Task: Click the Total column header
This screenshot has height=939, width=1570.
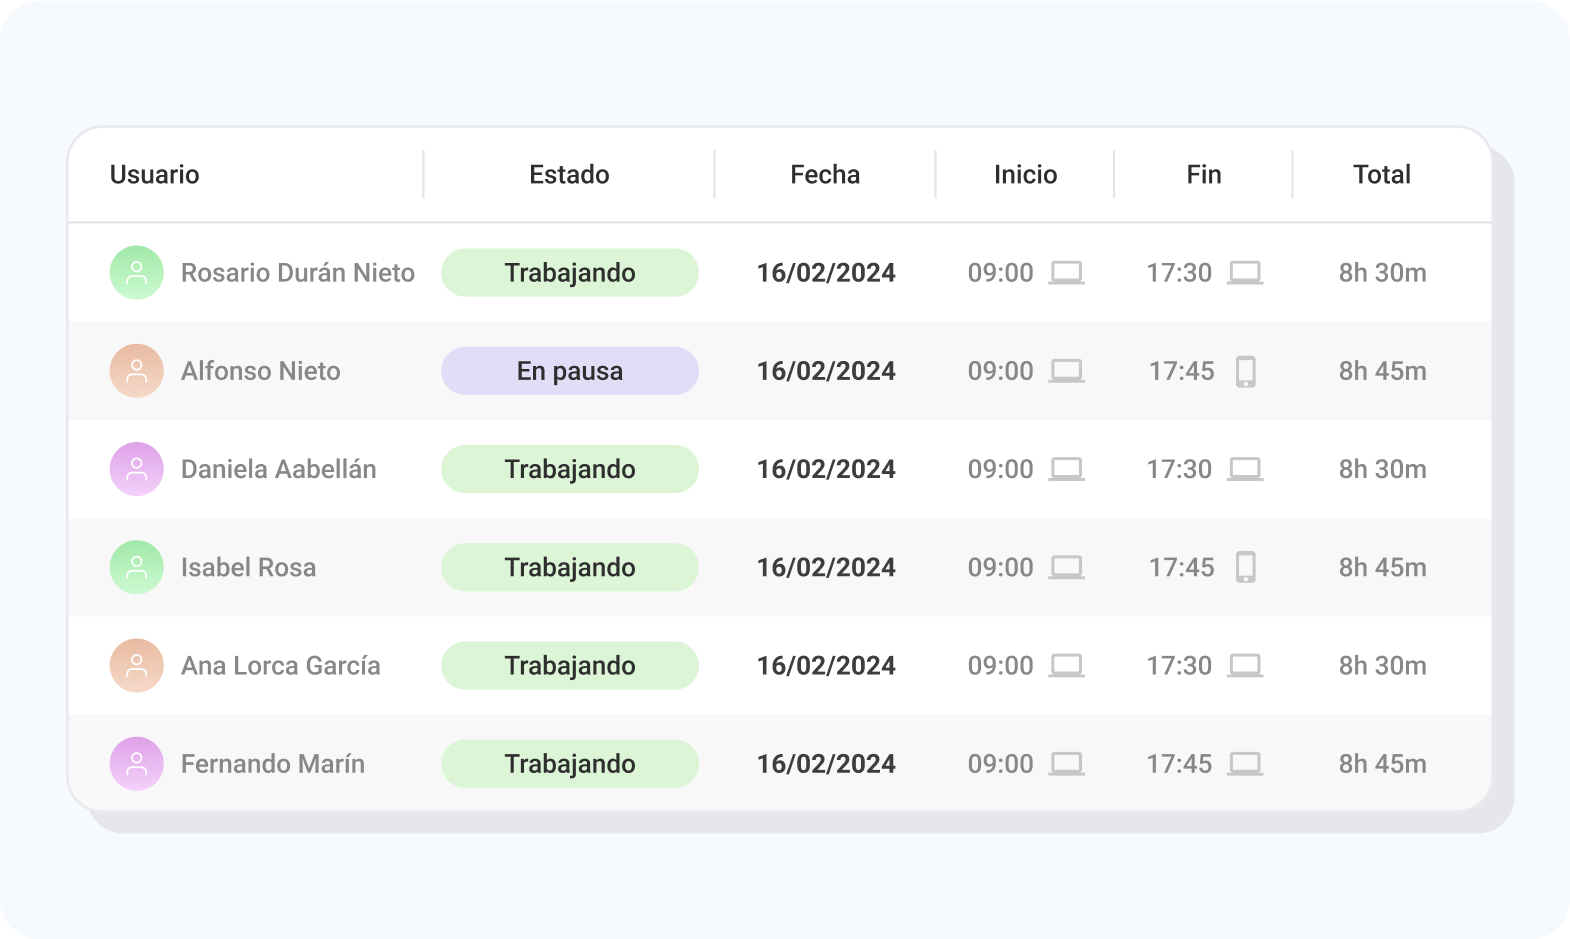Action: [1381, 175]
